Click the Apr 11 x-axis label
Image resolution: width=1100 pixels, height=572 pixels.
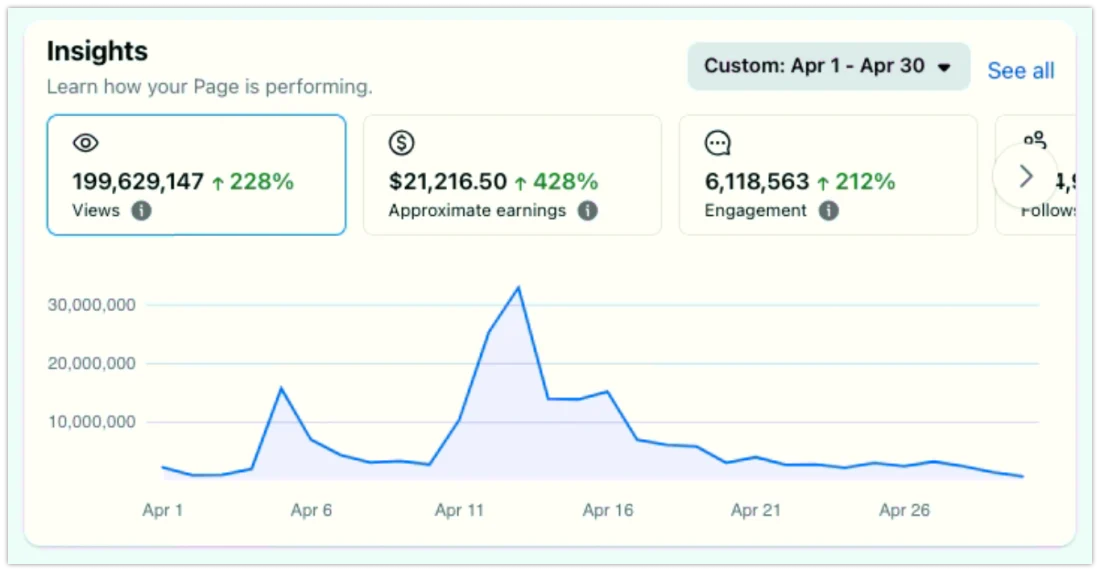(x=460, y=510)
